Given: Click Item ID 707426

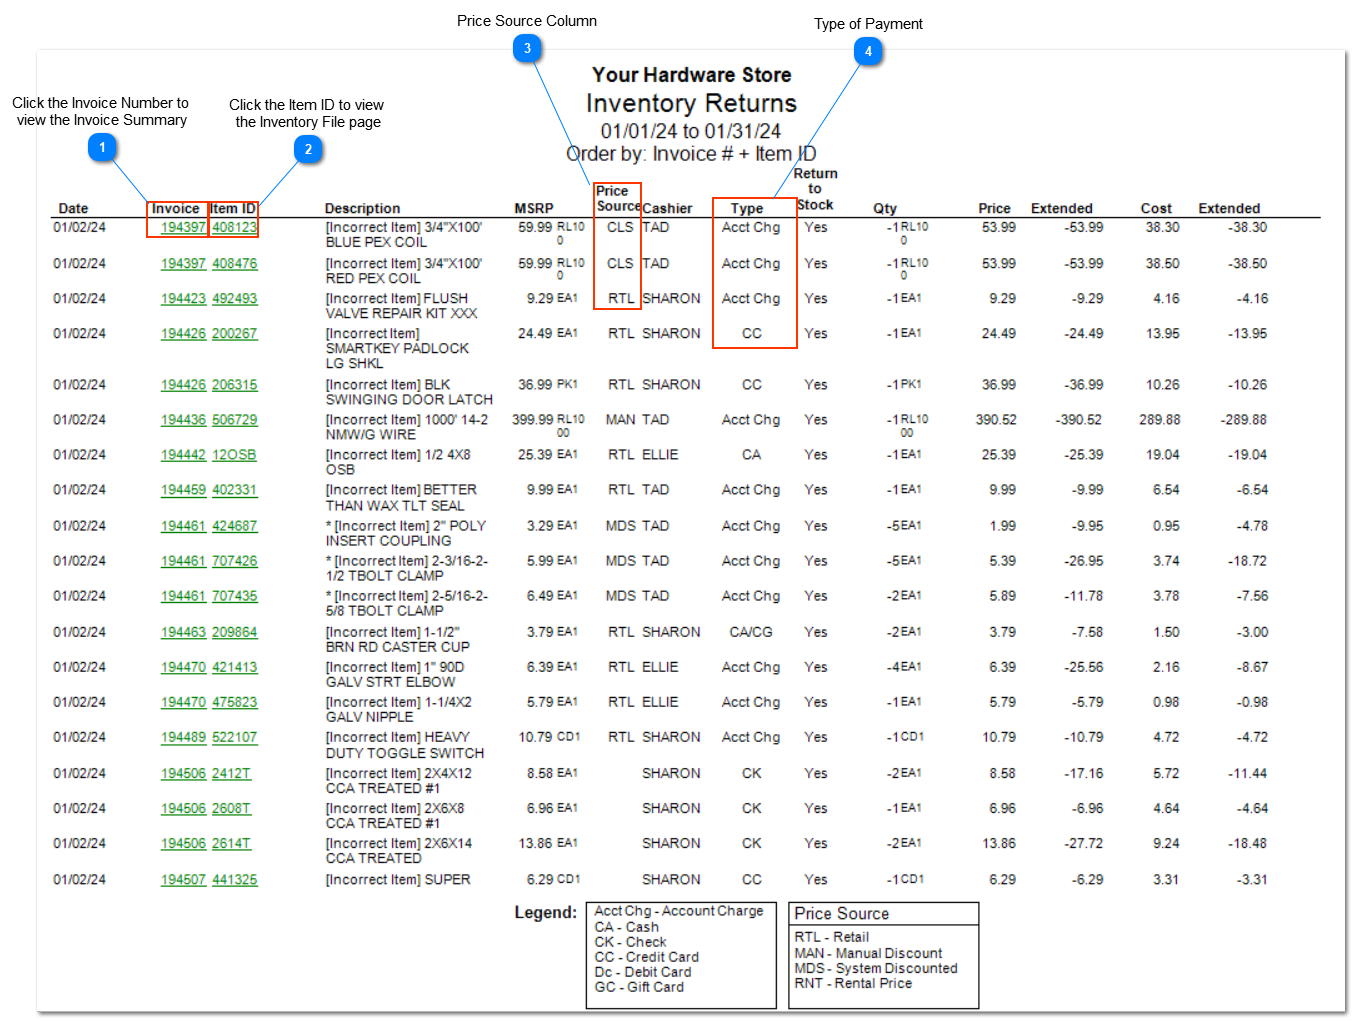Looking at the screenshot, I should click(234, 561).
